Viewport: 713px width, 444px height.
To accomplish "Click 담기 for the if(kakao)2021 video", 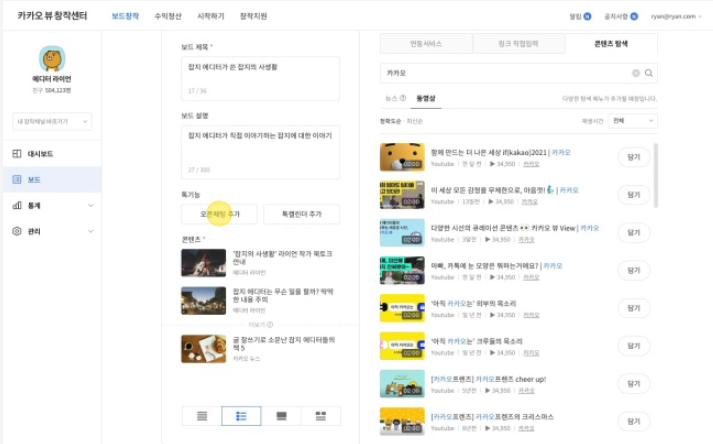I will click(634, 157).
